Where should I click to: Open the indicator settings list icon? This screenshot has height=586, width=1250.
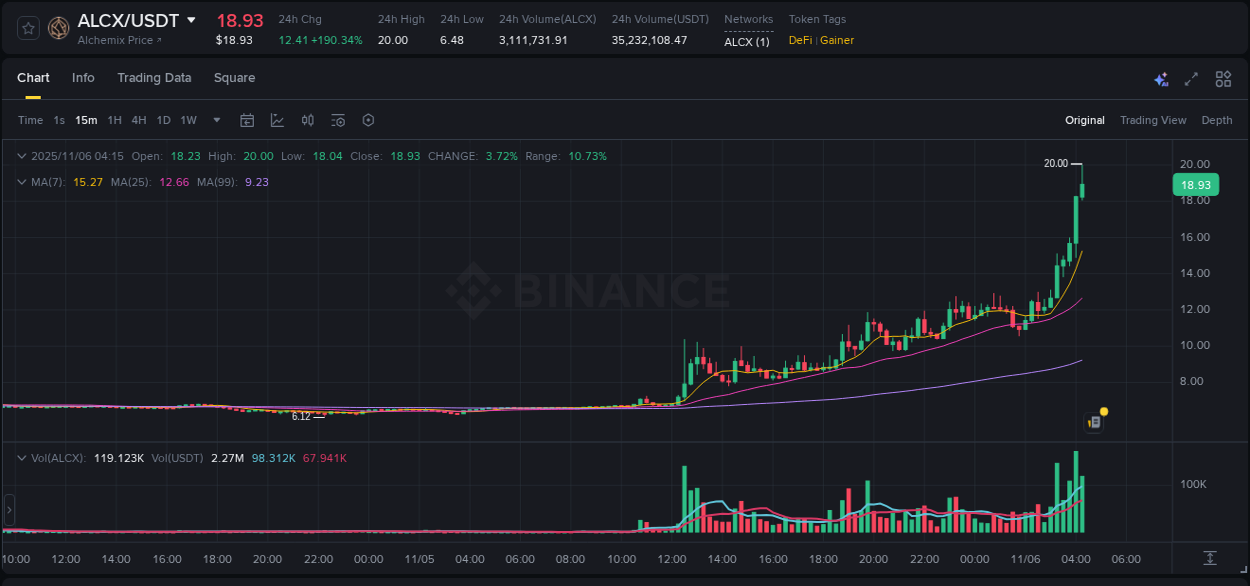(x=337, y=120)
